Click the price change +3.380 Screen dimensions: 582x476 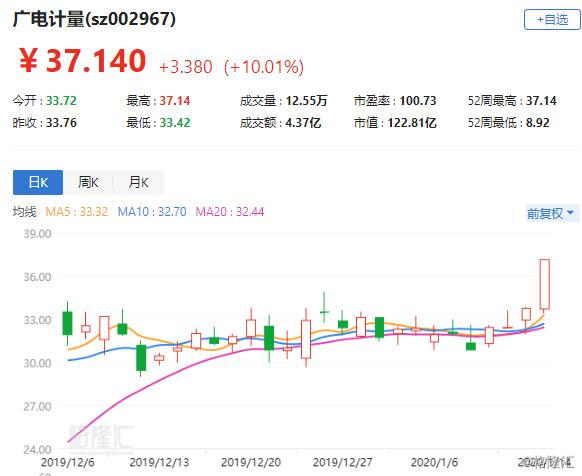pyautogui.click(x=186, y=67)
